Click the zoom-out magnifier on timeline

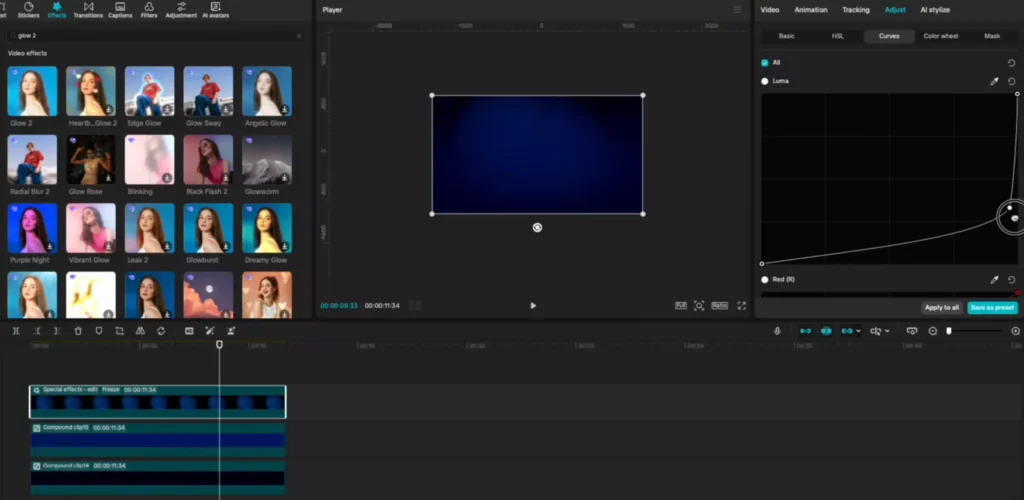tap(933, 331)
